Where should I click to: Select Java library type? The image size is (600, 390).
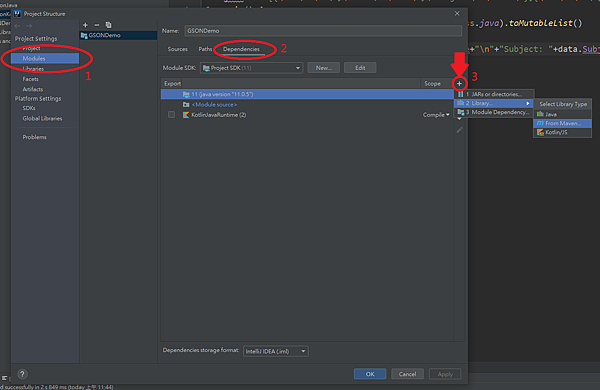[x=562, y=114]
